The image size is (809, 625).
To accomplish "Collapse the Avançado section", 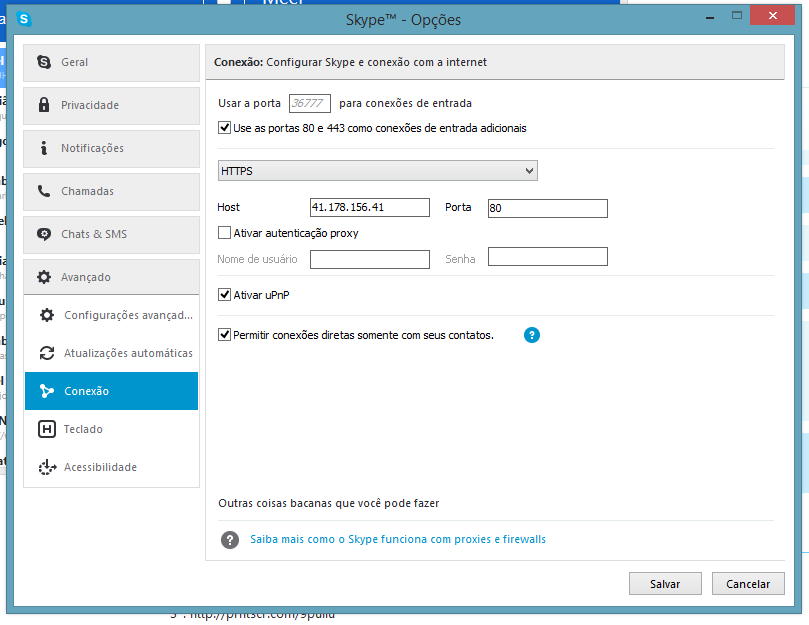I will [x=111, y=277].
